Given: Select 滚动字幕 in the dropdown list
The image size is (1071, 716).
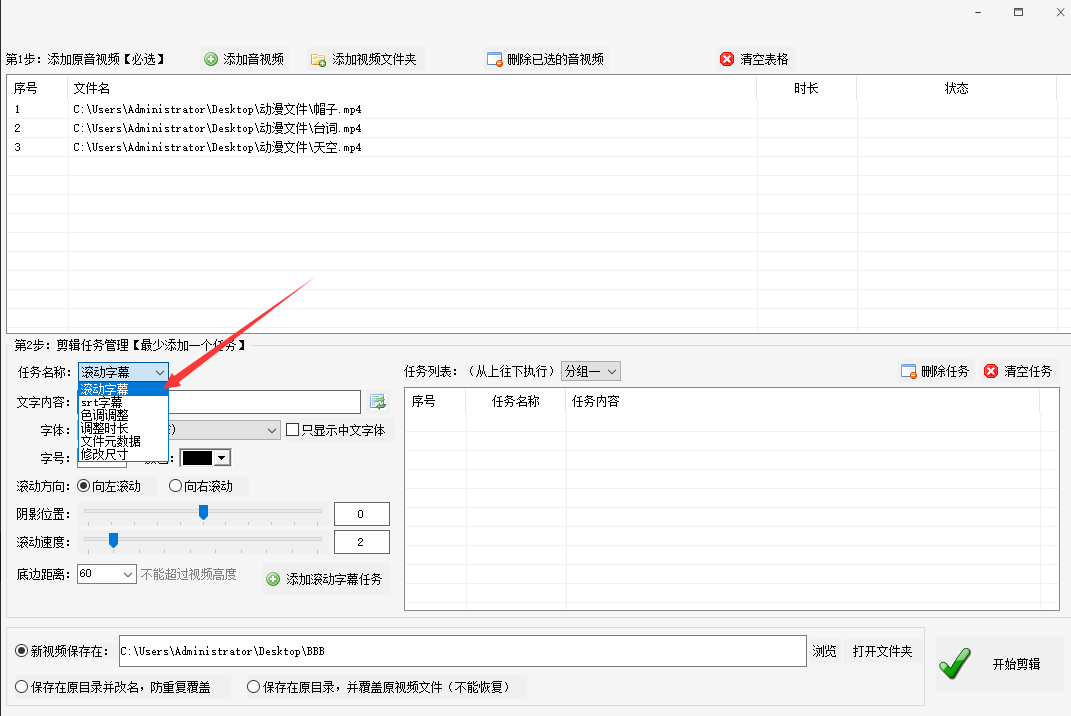Looking at the screenshot, I should pyautogui.click(x=123, y=389).
